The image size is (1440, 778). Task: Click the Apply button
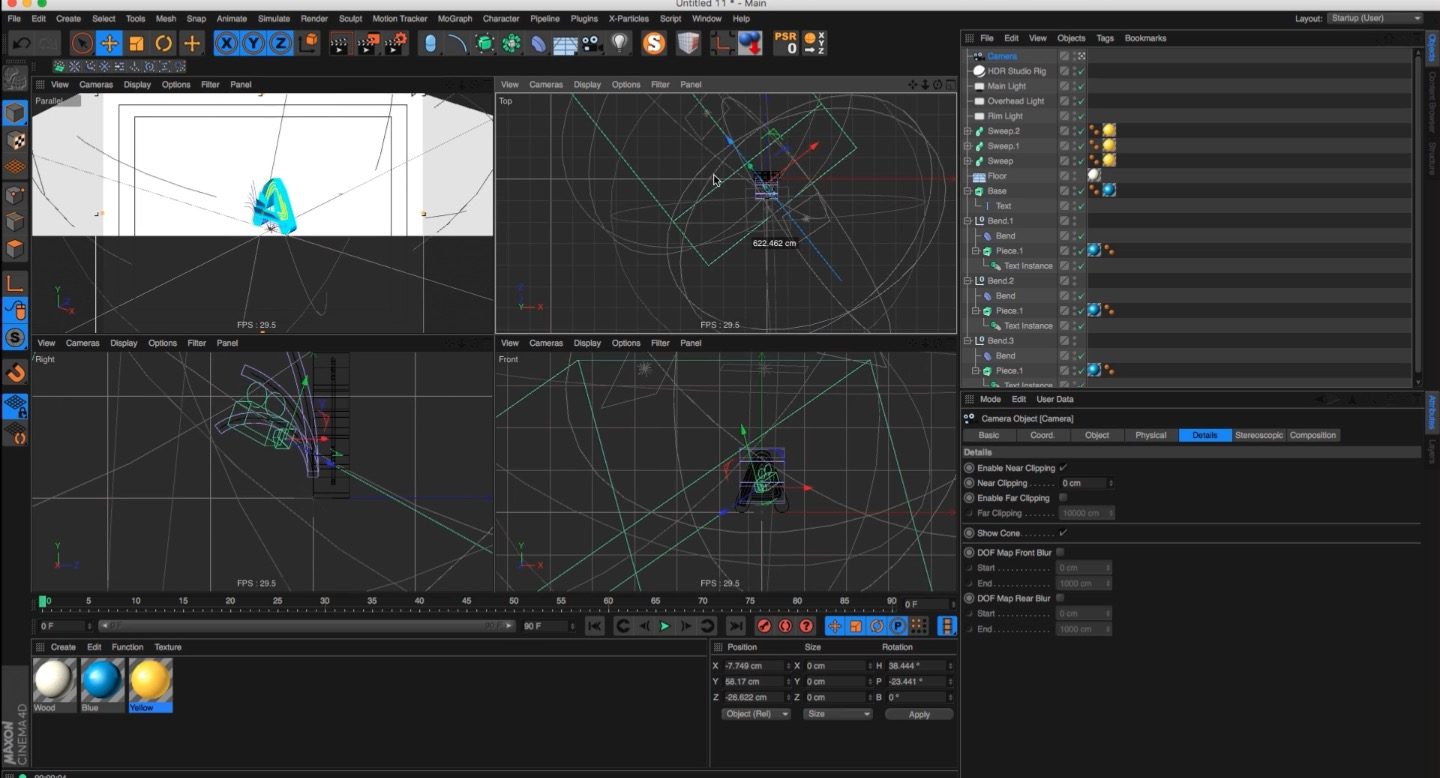coord(919,714)
